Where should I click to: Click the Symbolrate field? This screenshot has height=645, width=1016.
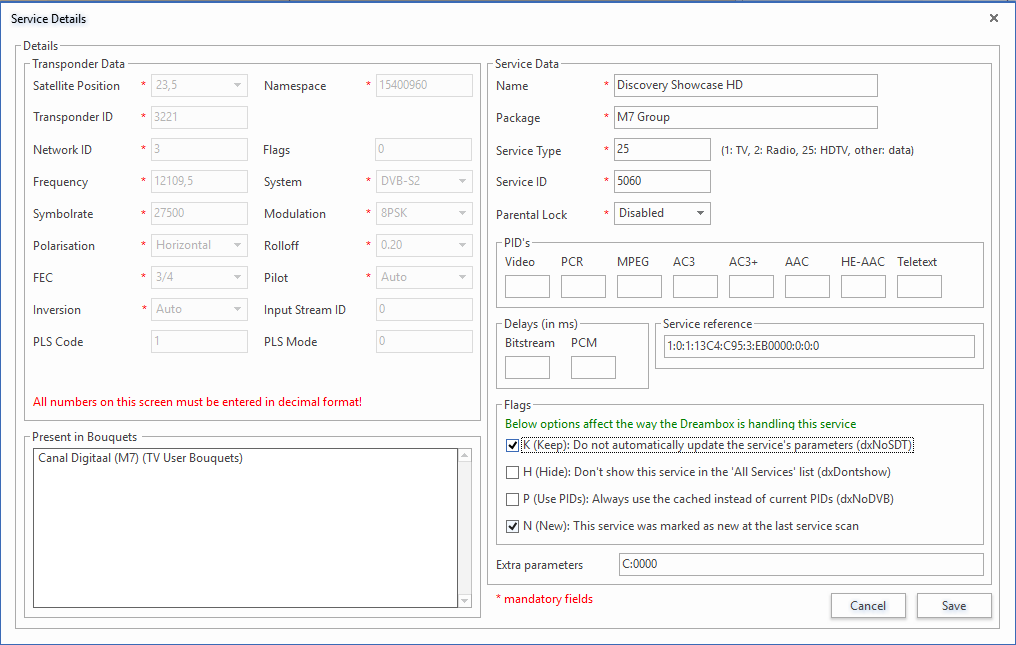(199, 213)
